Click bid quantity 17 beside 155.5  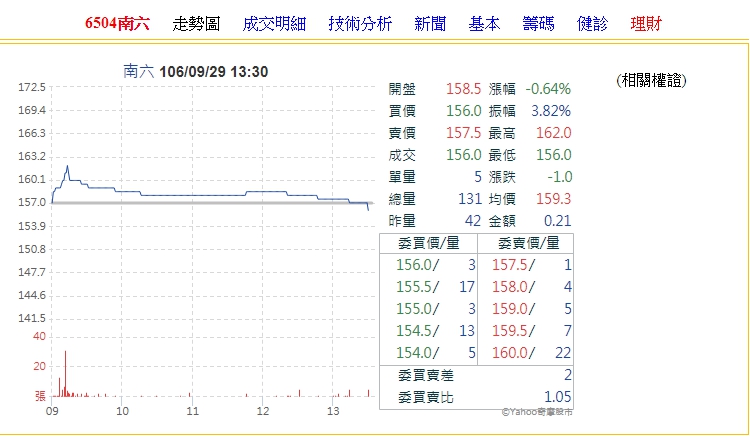click(x=467, y=287)
